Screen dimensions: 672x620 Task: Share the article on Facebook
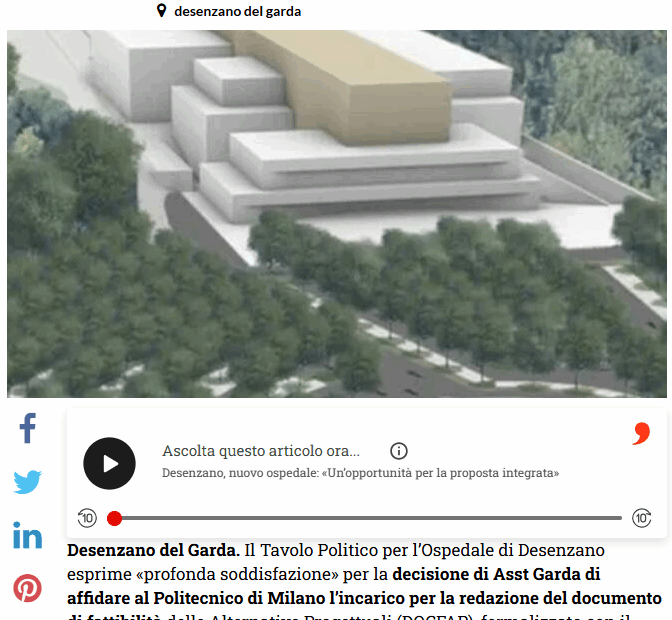pyautogui.click(x=28, y=429)
